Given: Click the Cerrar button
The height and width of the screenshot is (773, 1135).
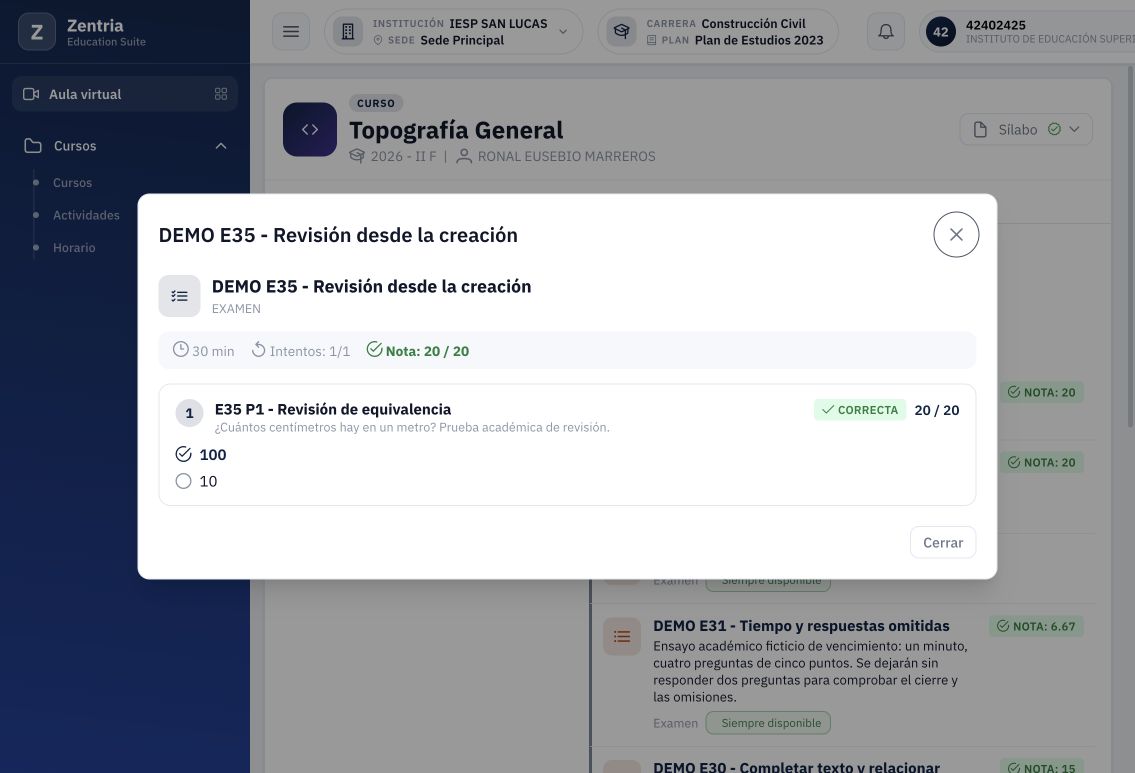Looking at the screenshot, I should (942, 542).
